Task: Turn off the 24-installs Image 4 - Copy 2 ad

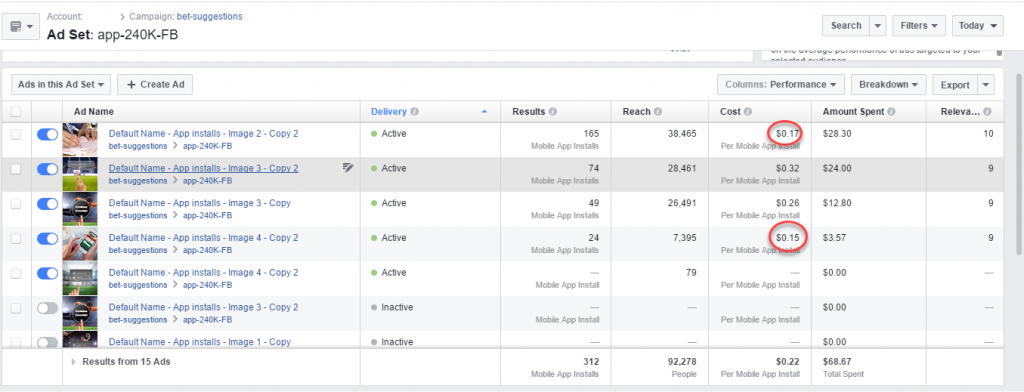Action: 48,238
